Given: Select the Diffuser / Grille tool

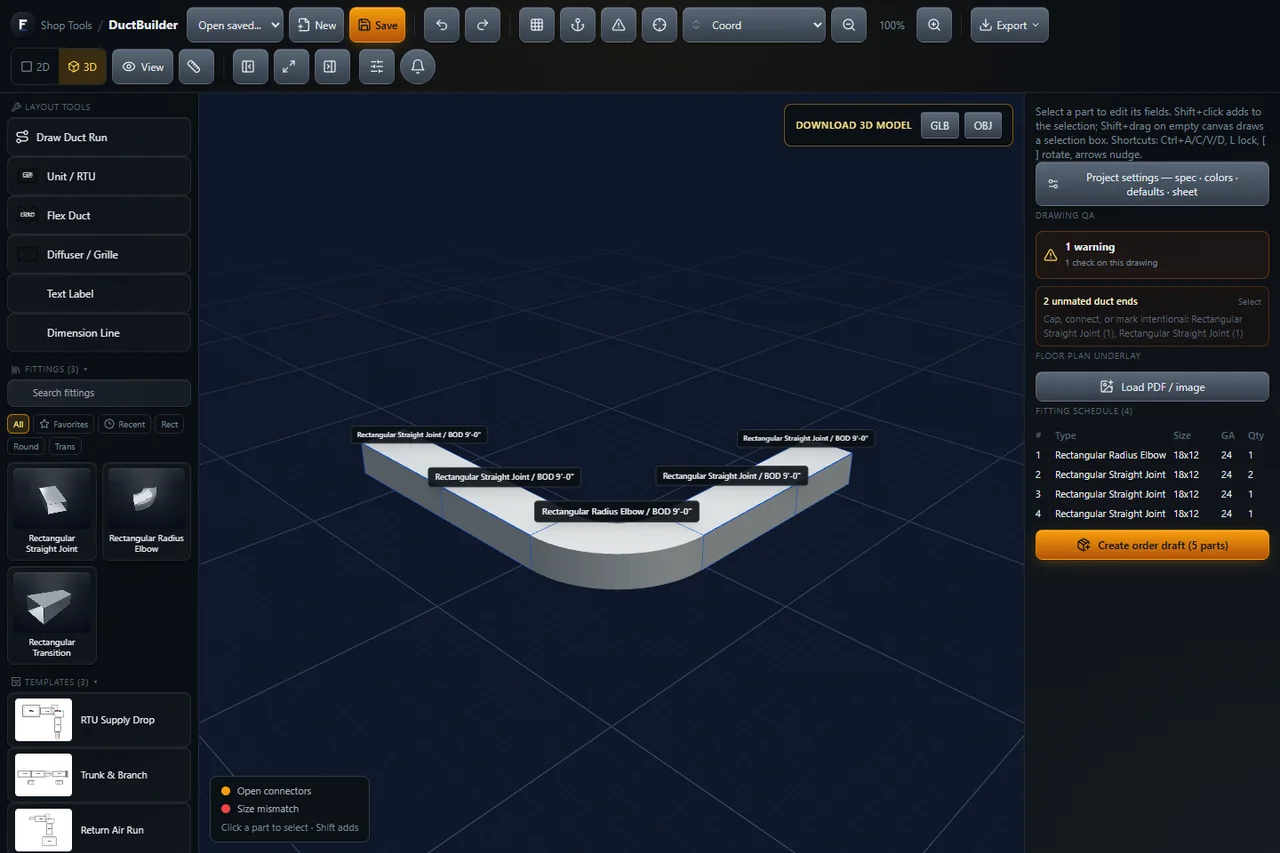Looking at the screenshot, I should click(x=99, y=254).
